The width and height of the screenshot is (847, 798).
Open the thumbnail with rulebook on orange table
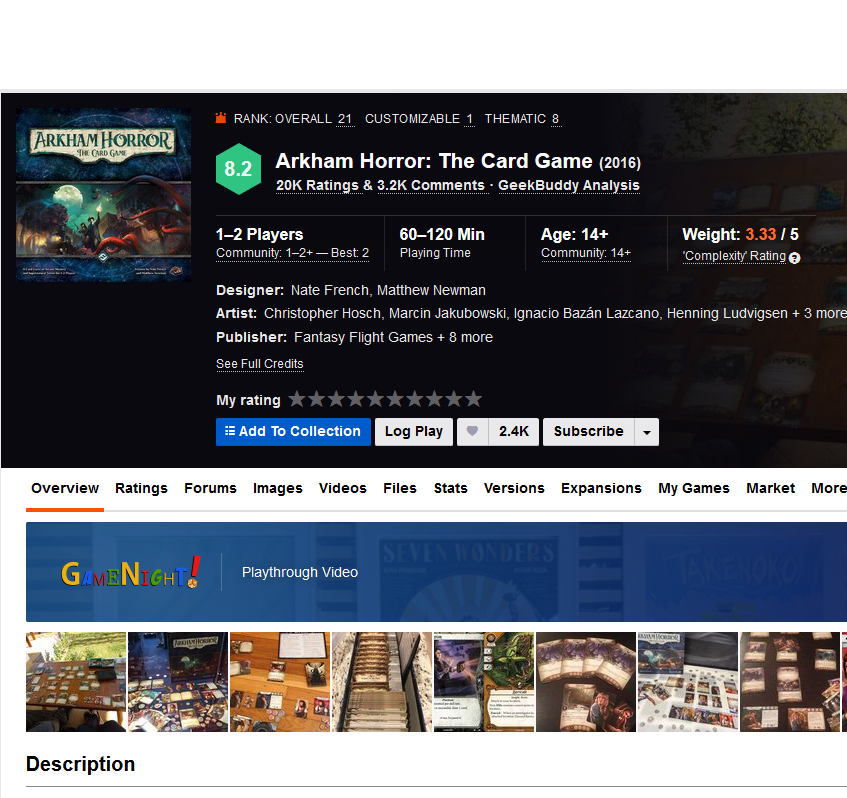pos(280,682)
